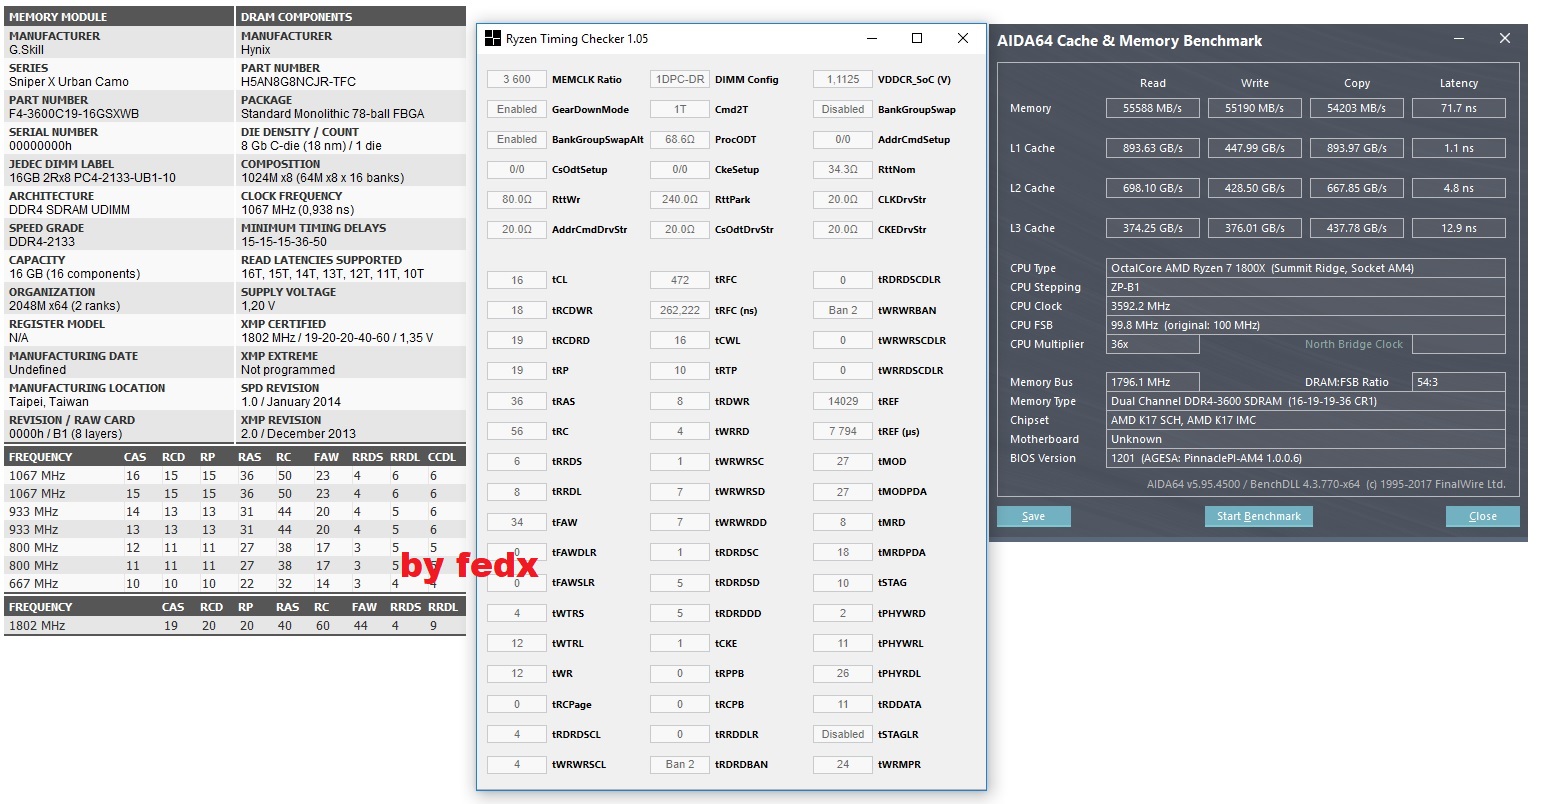Click the tRDRDBAN Ban 2 field
The width and height of the screenshot is (1549, 804).
(680, 765)
